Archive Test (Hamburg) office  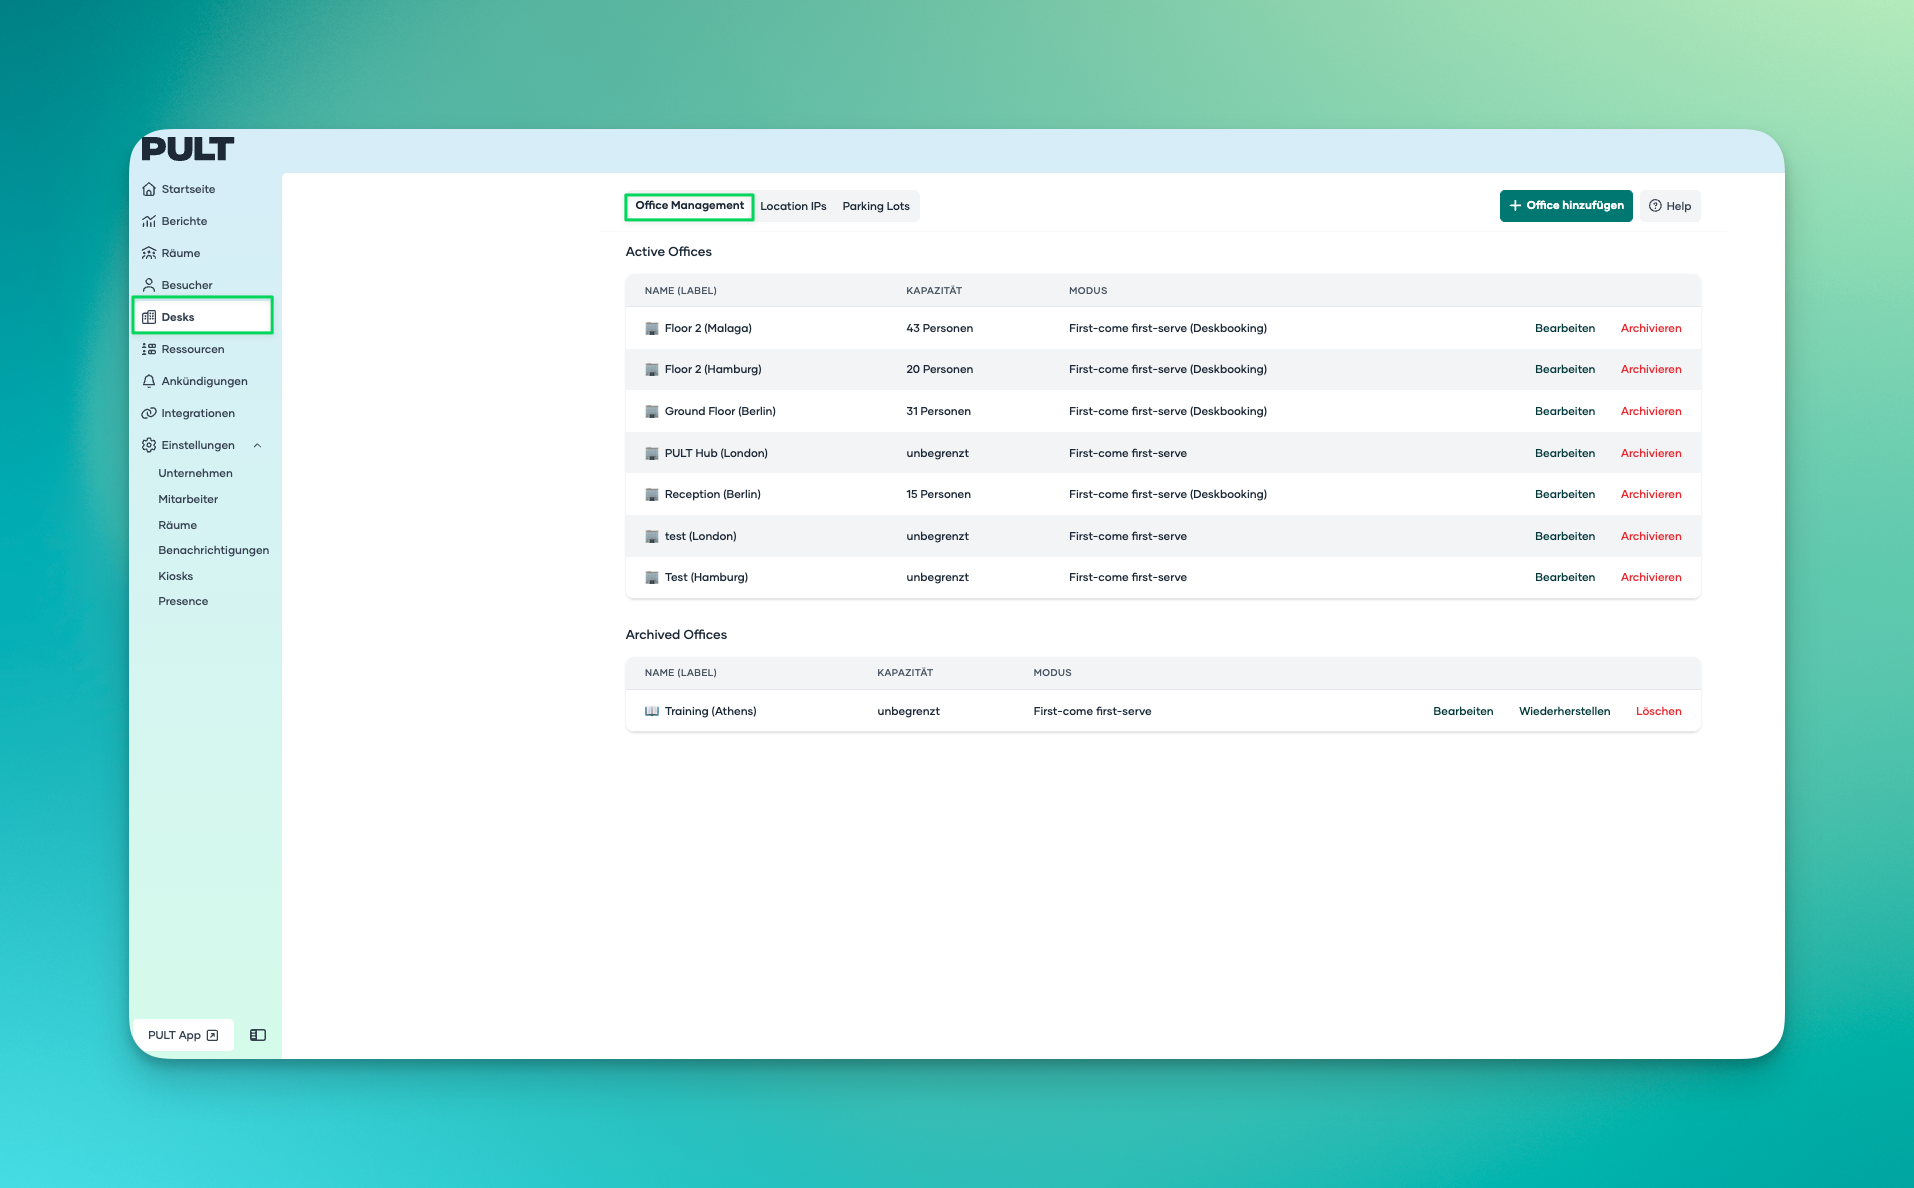coord(1651,577)
